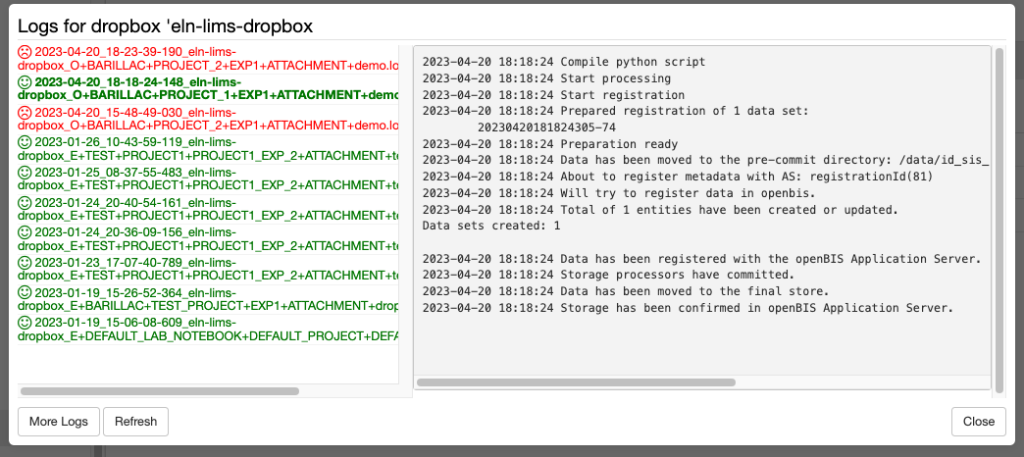
Task: Click smiley icon of 20-40-54-161 log entry
Action: point(24,202)
